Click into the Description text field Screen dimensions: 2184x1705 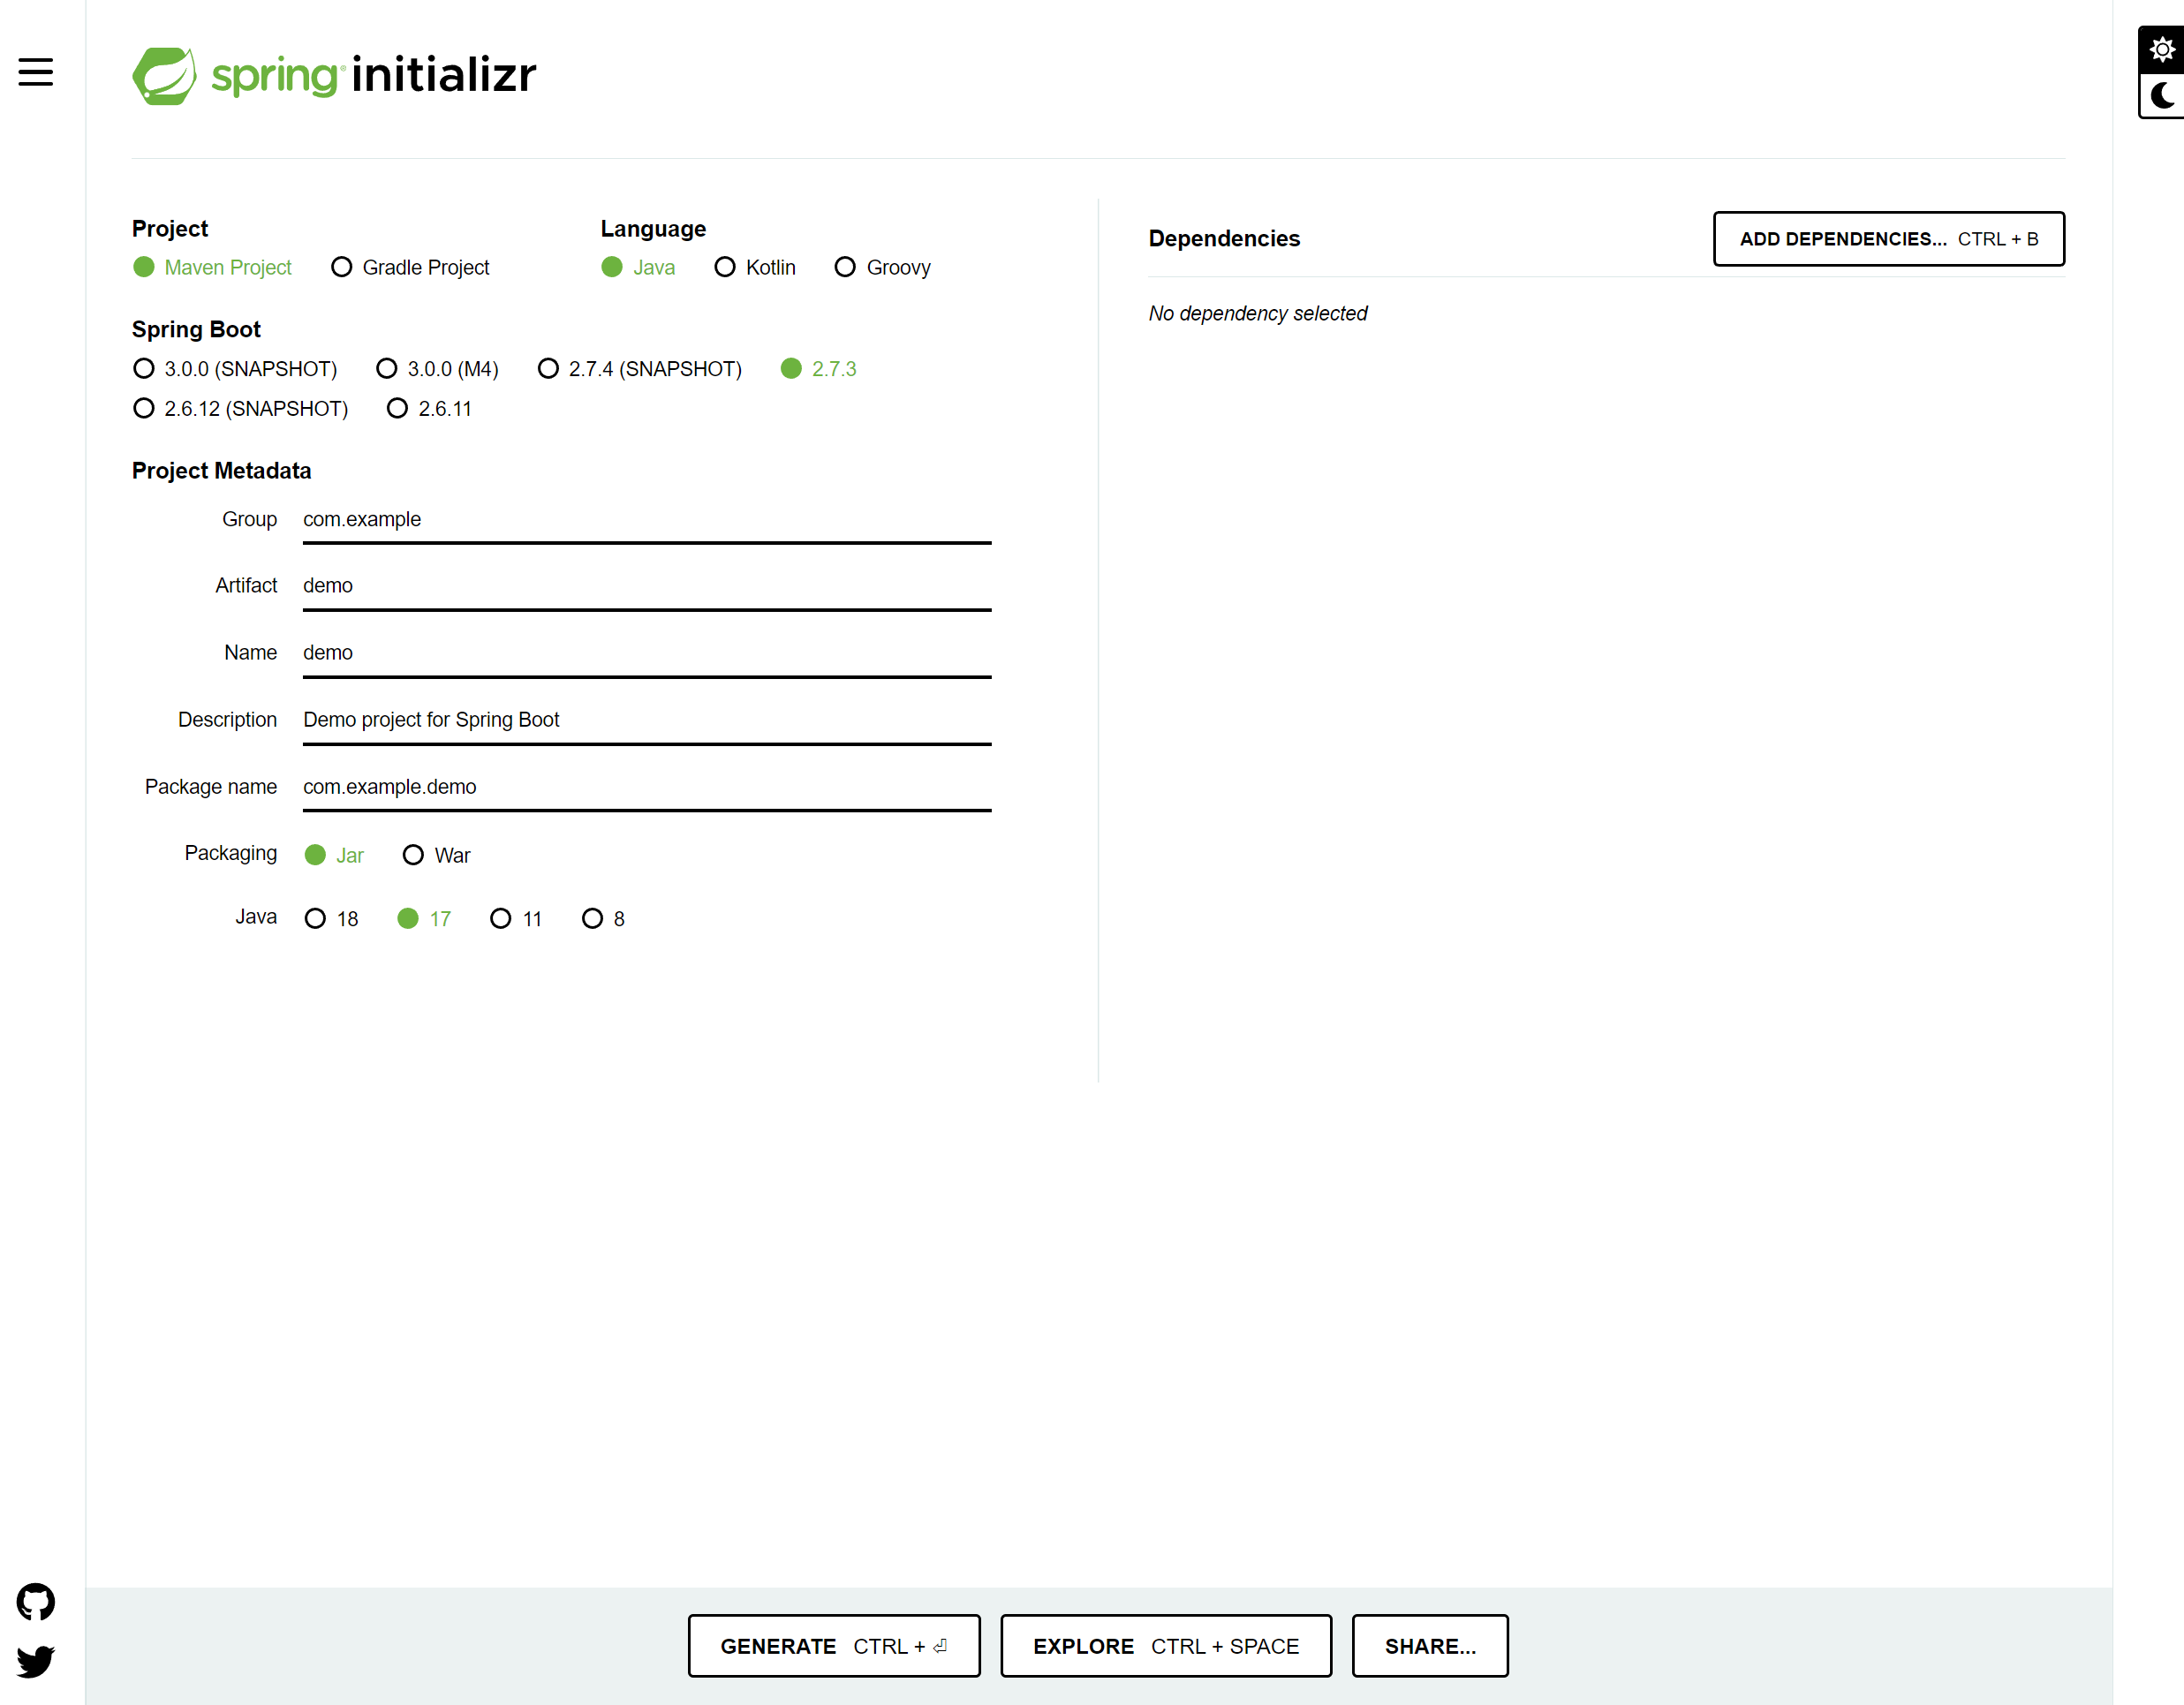pyautogui.click(x=646, y=720)
